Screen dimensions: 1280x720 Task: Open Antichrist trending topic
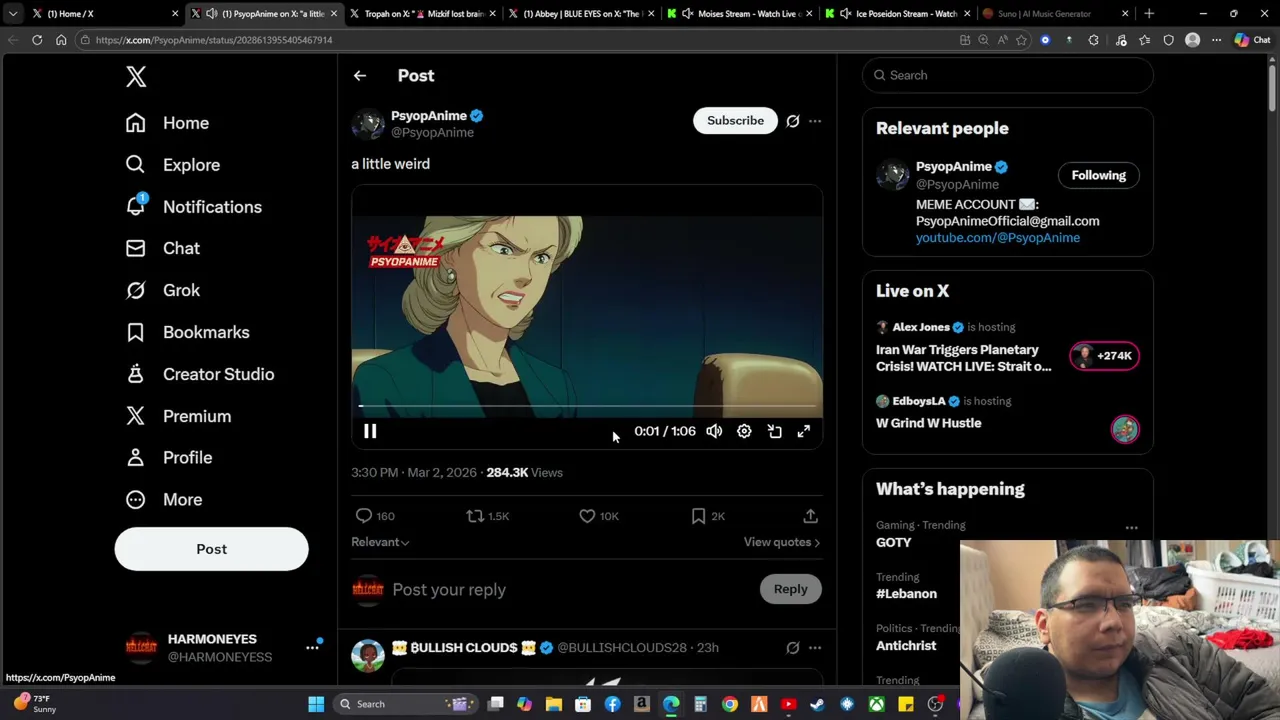pos(906,646)
